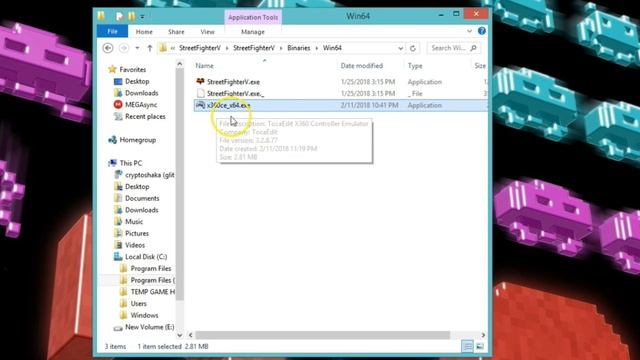Viewport: 640px width, 360px height.
Task: Sort by the Type column header
Action: 415,66
